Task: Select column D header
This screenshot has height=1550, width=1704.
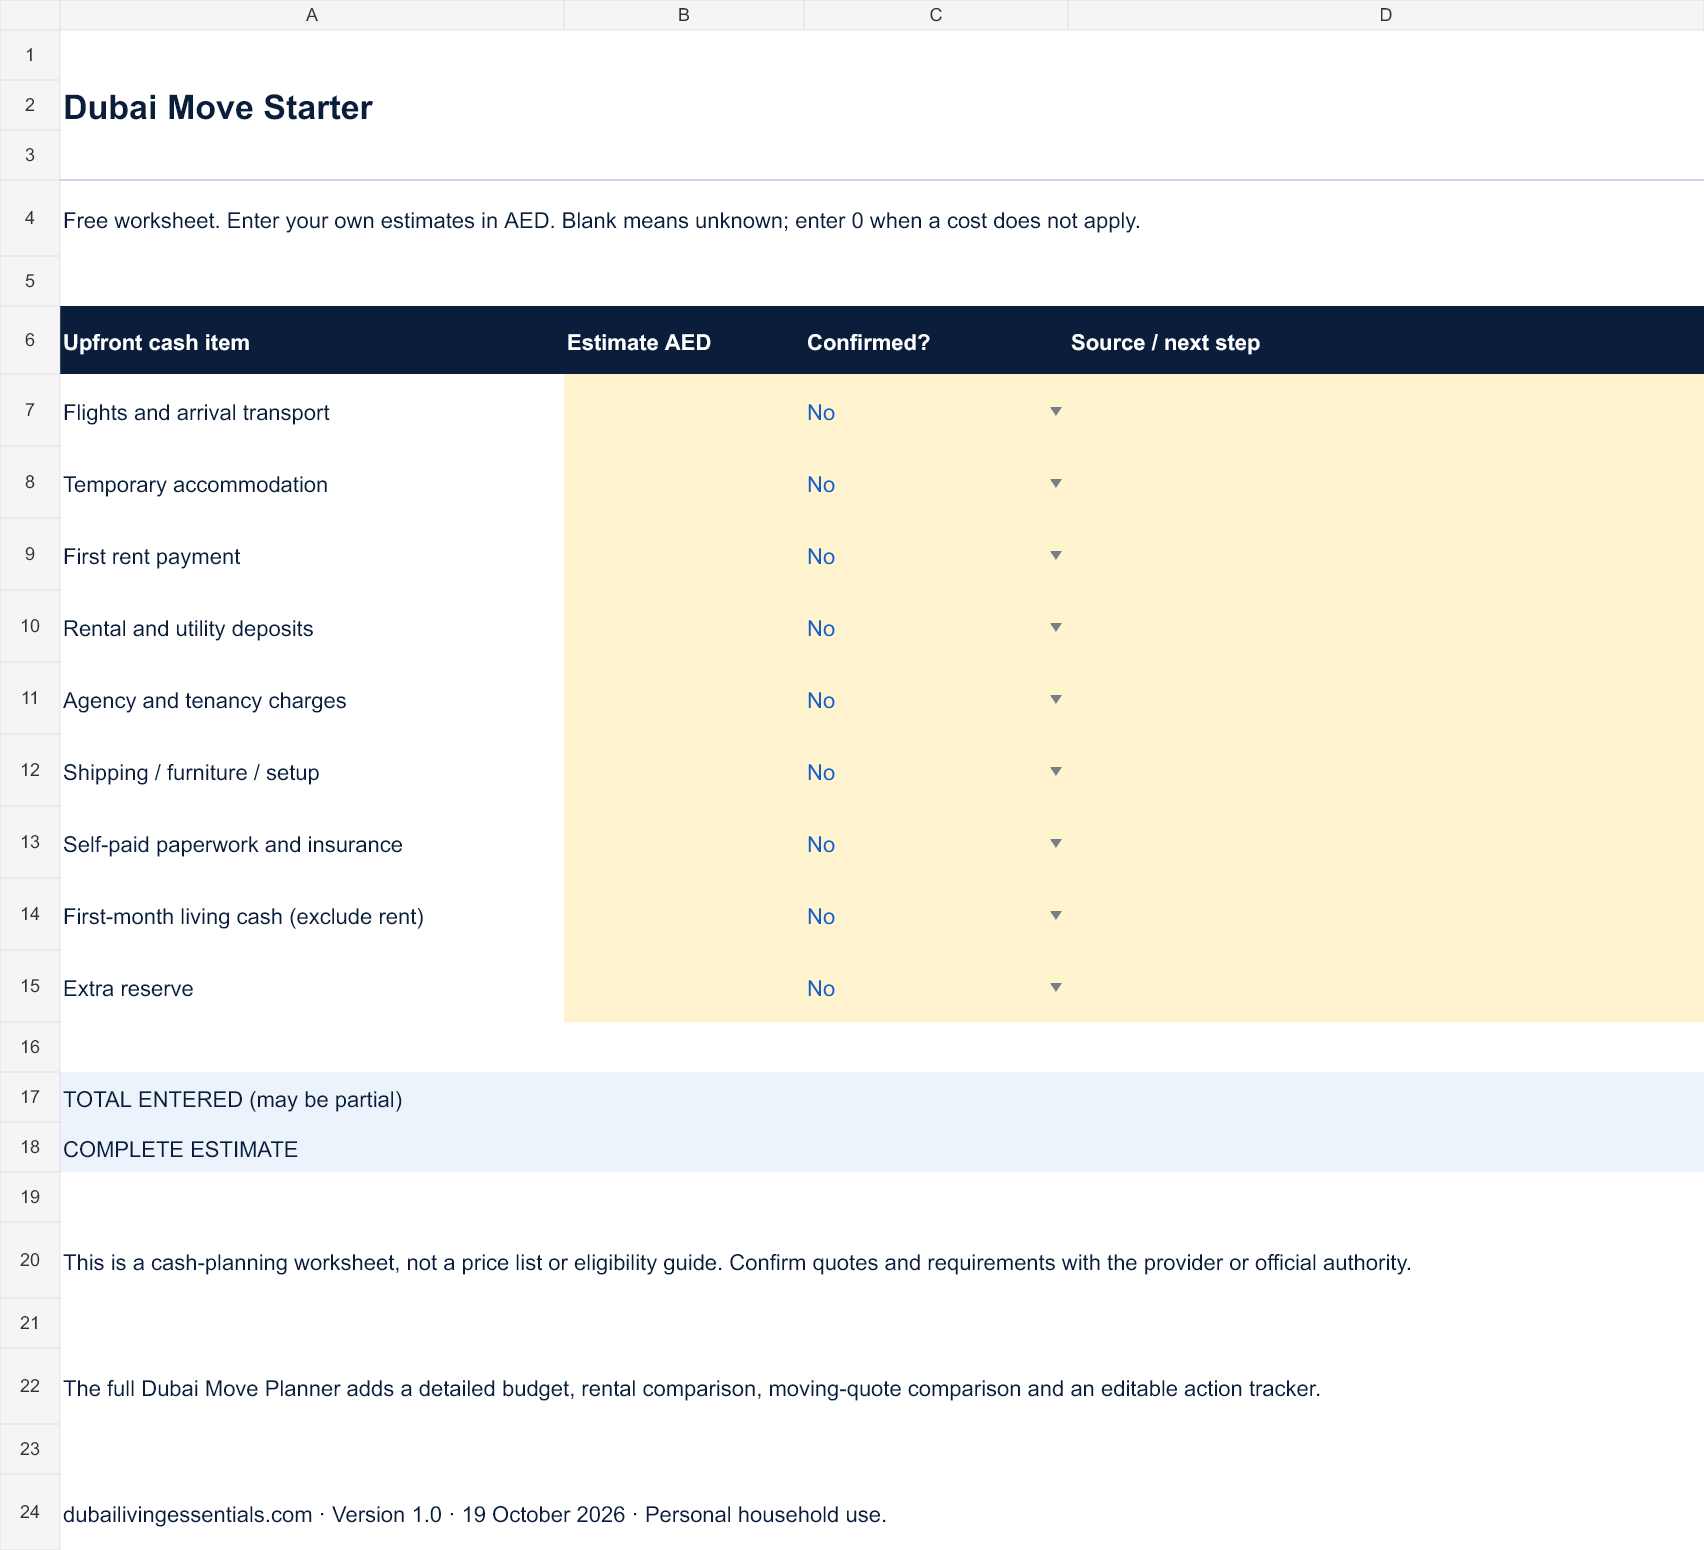Action: [1386, 15]
